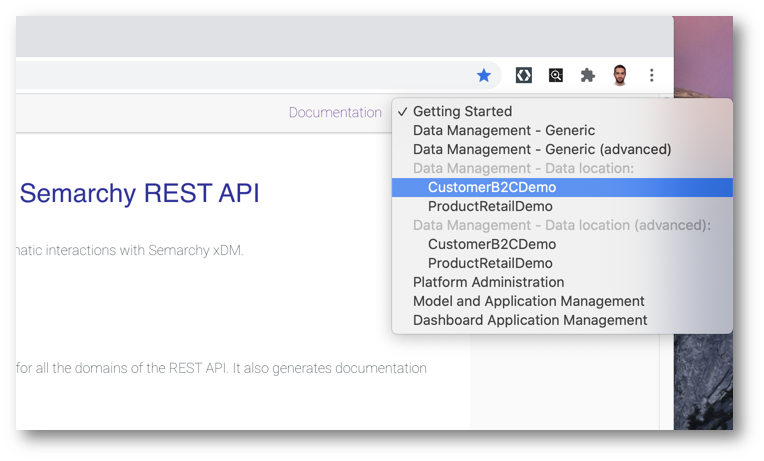Open the Extensions puzzle piece menu

587,75
